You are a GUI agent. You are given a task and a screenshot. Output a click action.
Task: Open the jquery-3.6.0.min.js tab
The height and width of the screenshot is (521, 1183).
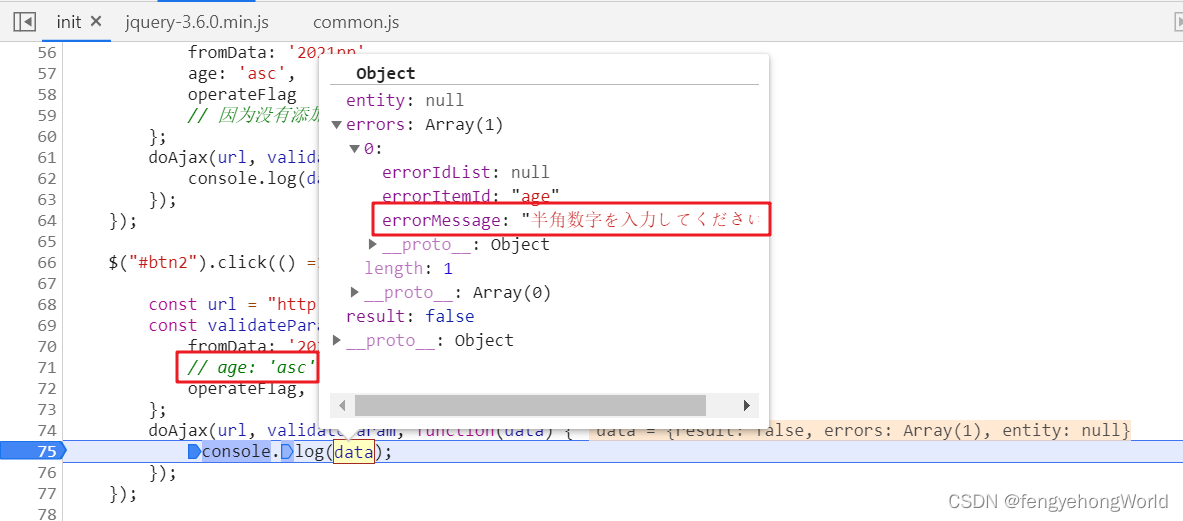click(197, 23)
